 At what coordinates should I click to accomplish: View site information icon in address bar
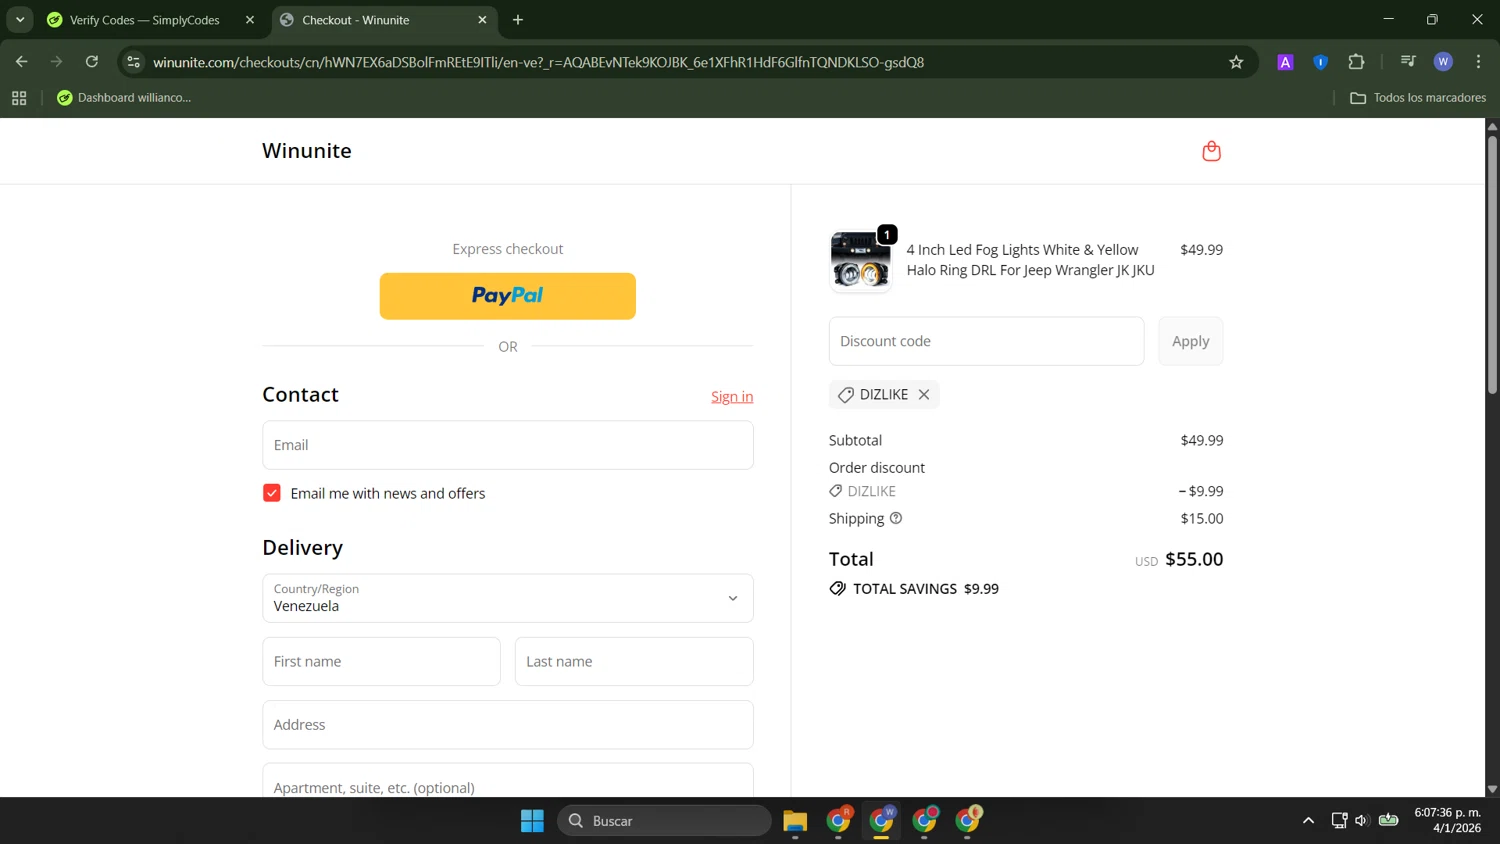click(134, 62)
